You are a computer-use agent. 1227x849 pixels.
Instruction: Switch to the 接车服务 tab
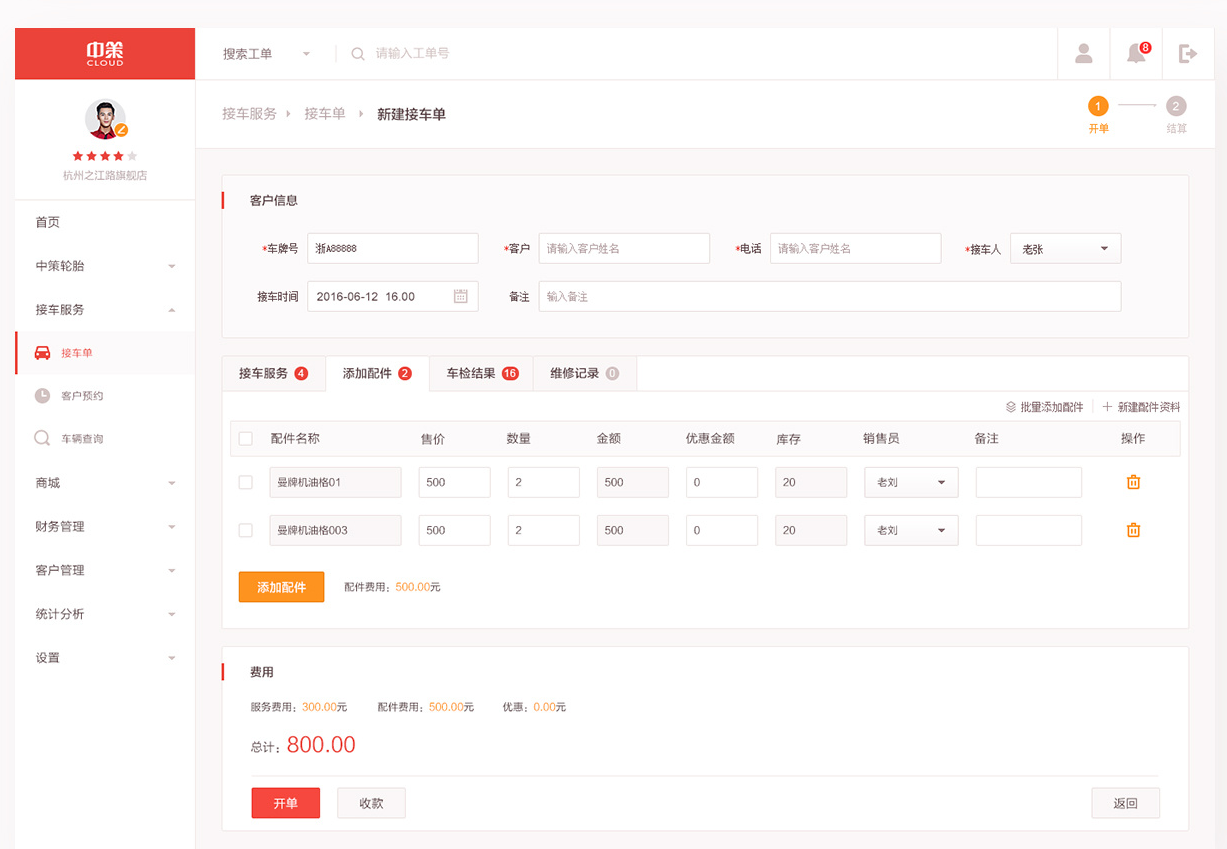[273, 373]
